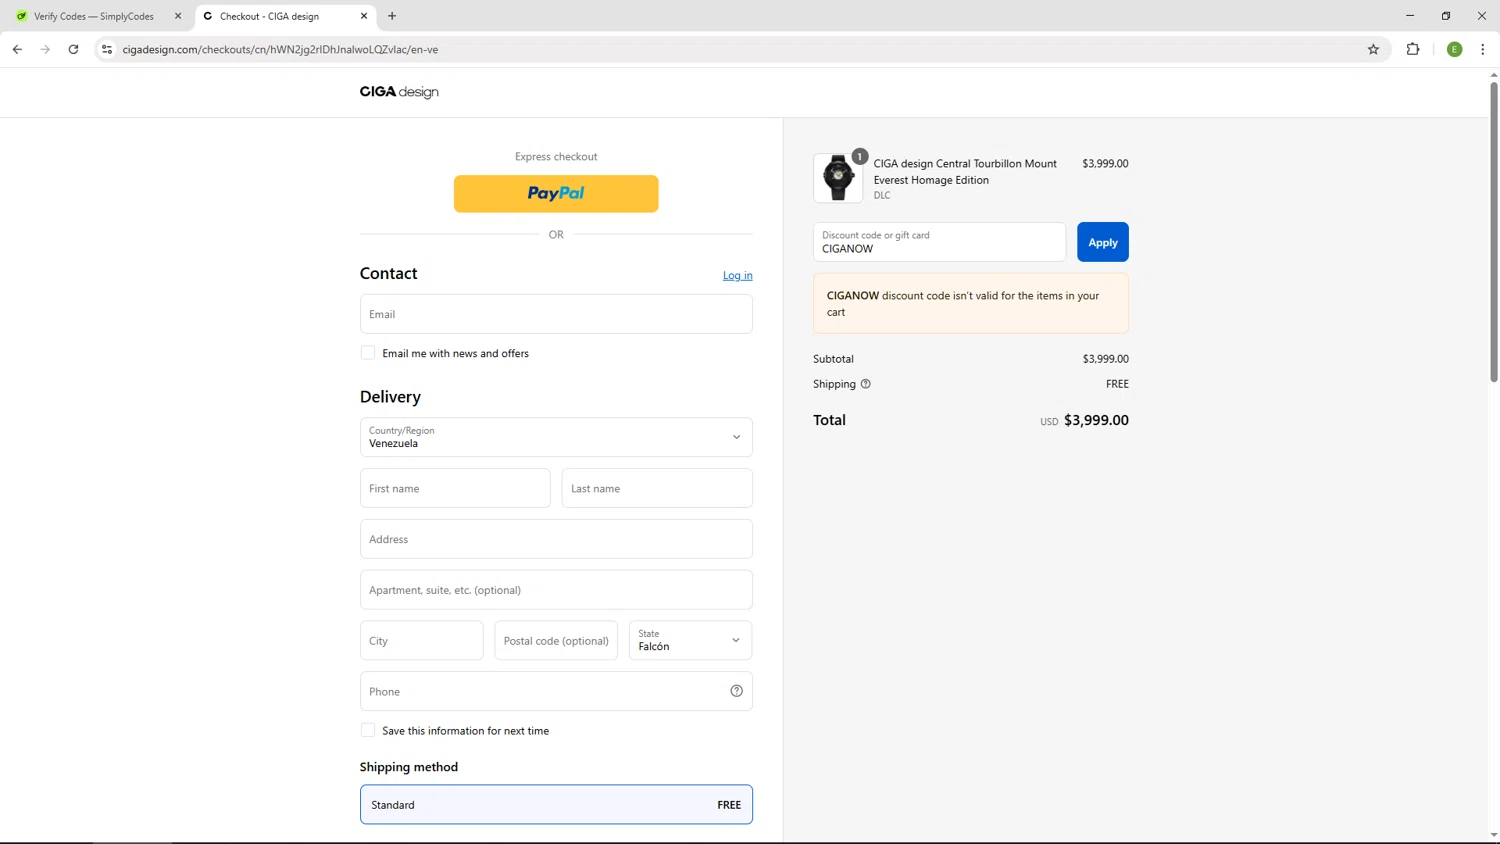The width and height of the screenshot is (1500, 844).
Task: Open the Country/Region dropdown
Action: click(556, 437)
